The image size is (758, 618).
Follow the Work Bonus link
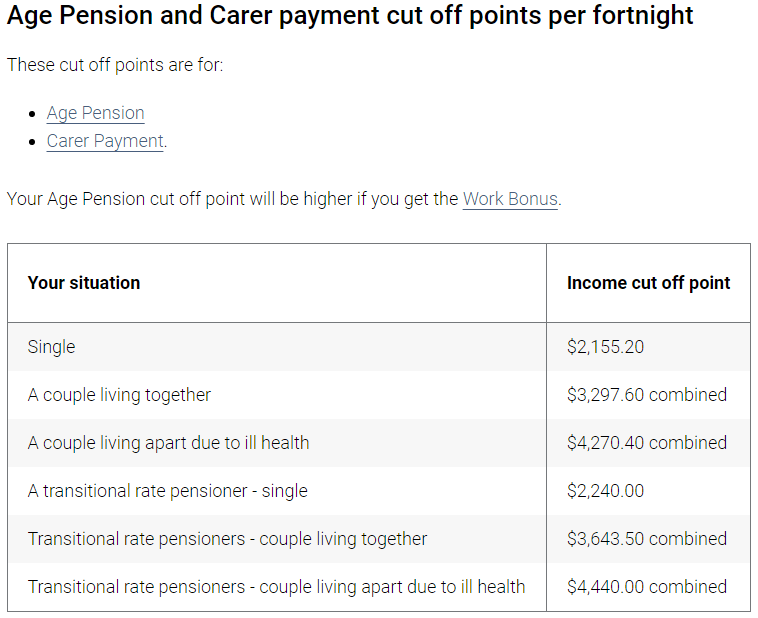tap(510, 199)
